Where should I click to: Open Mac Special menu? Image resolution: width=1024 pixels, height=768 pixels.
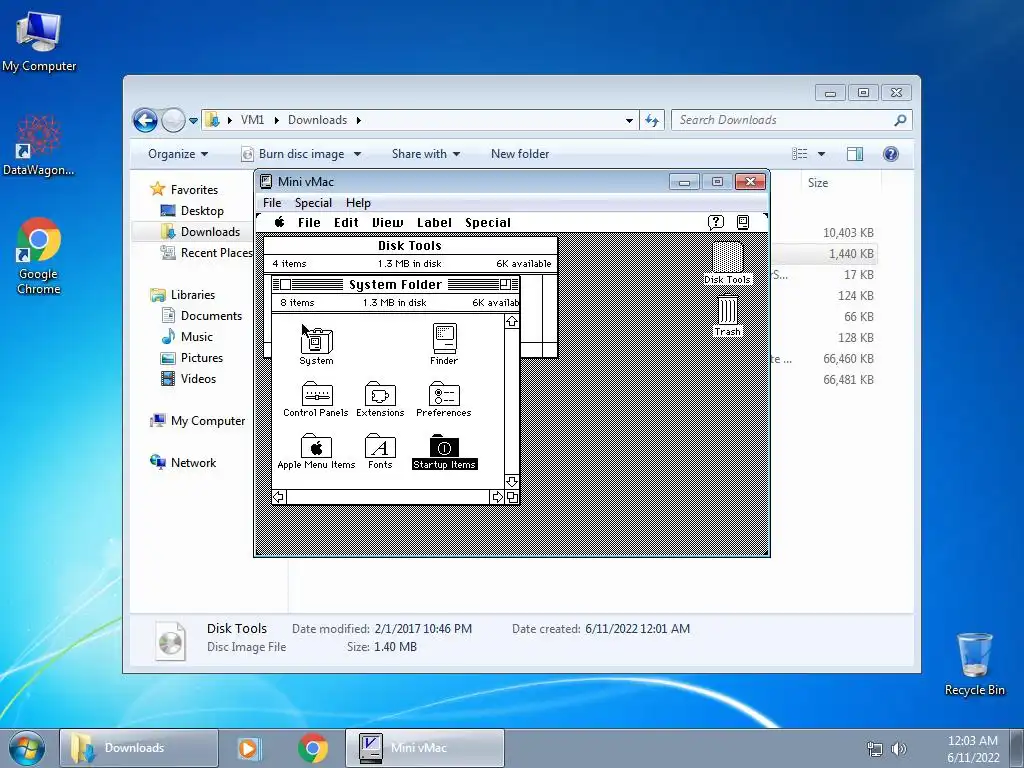488,223
